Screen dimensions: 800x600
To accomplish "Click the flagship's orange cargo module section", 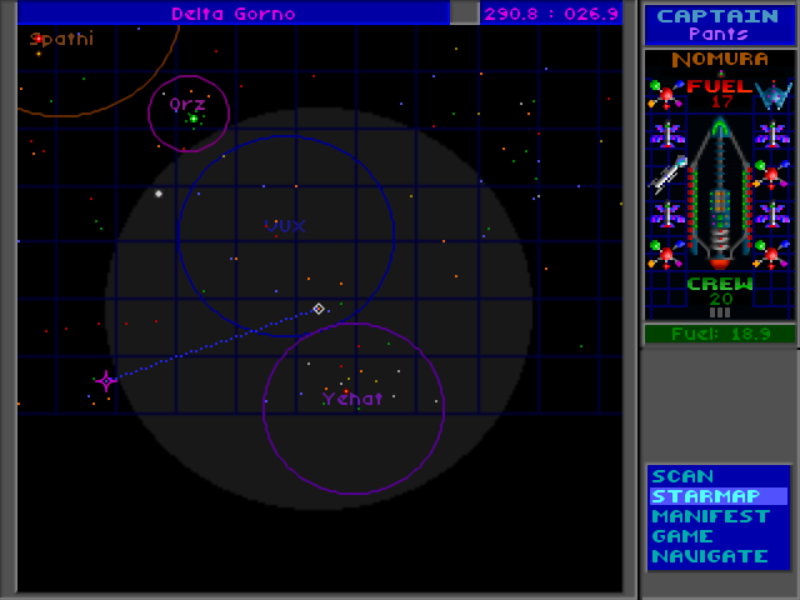I will click(x=719, y=201).
